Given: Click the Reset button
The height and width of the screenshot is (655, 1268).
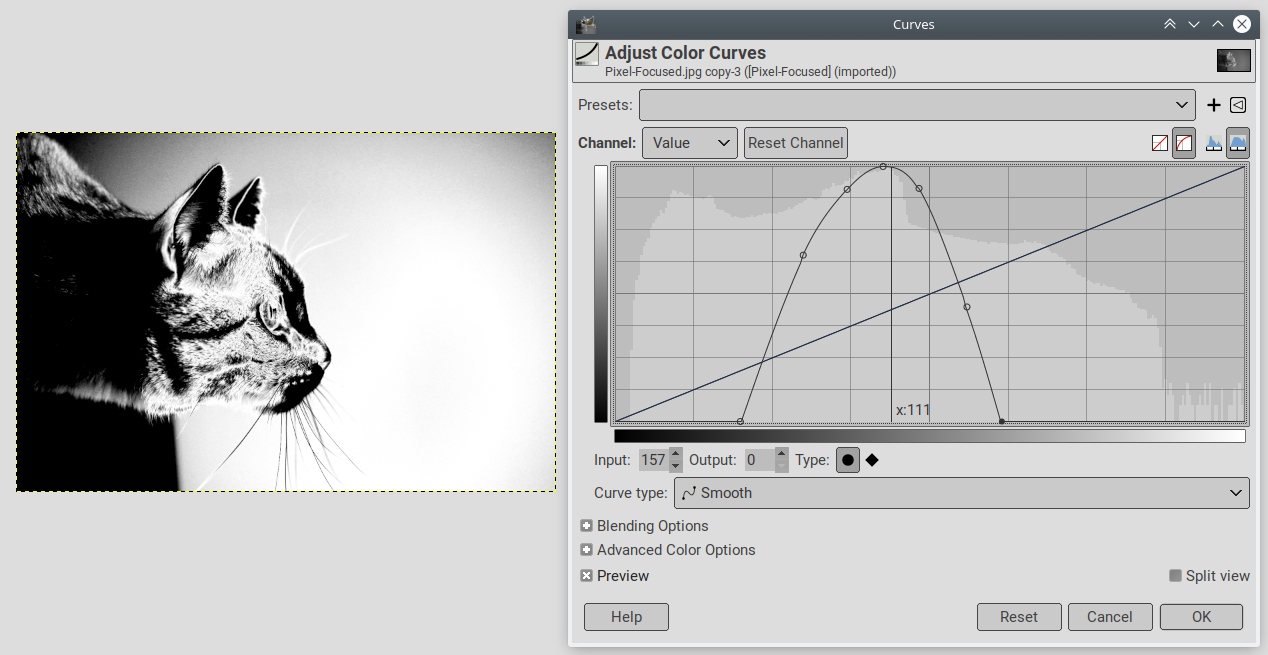Looking at the screenshot, I should (x=1019, y=617).
